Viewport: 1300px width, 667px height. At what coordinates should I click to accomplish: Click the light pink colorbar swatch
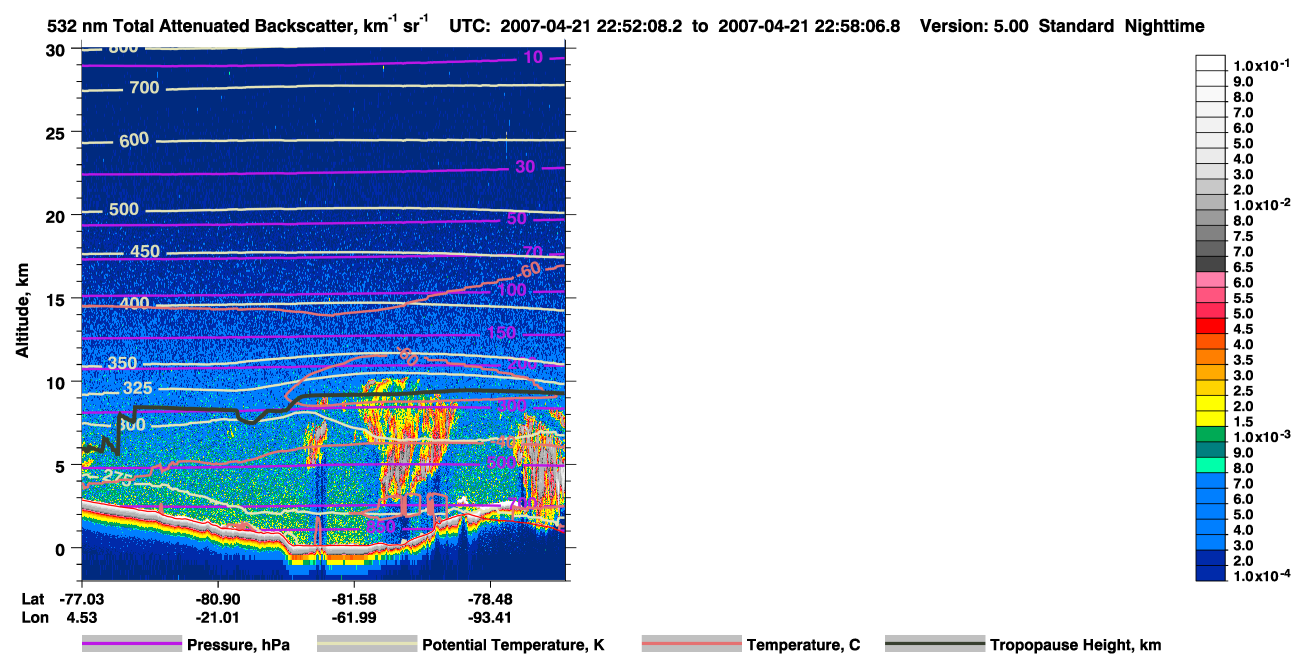[x=1211, y=279]
